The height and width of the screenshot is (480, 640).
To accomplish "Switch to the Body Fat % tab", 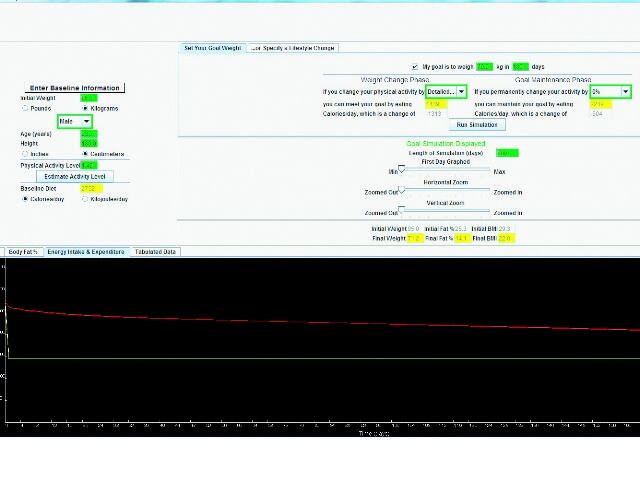I will 22,251.
